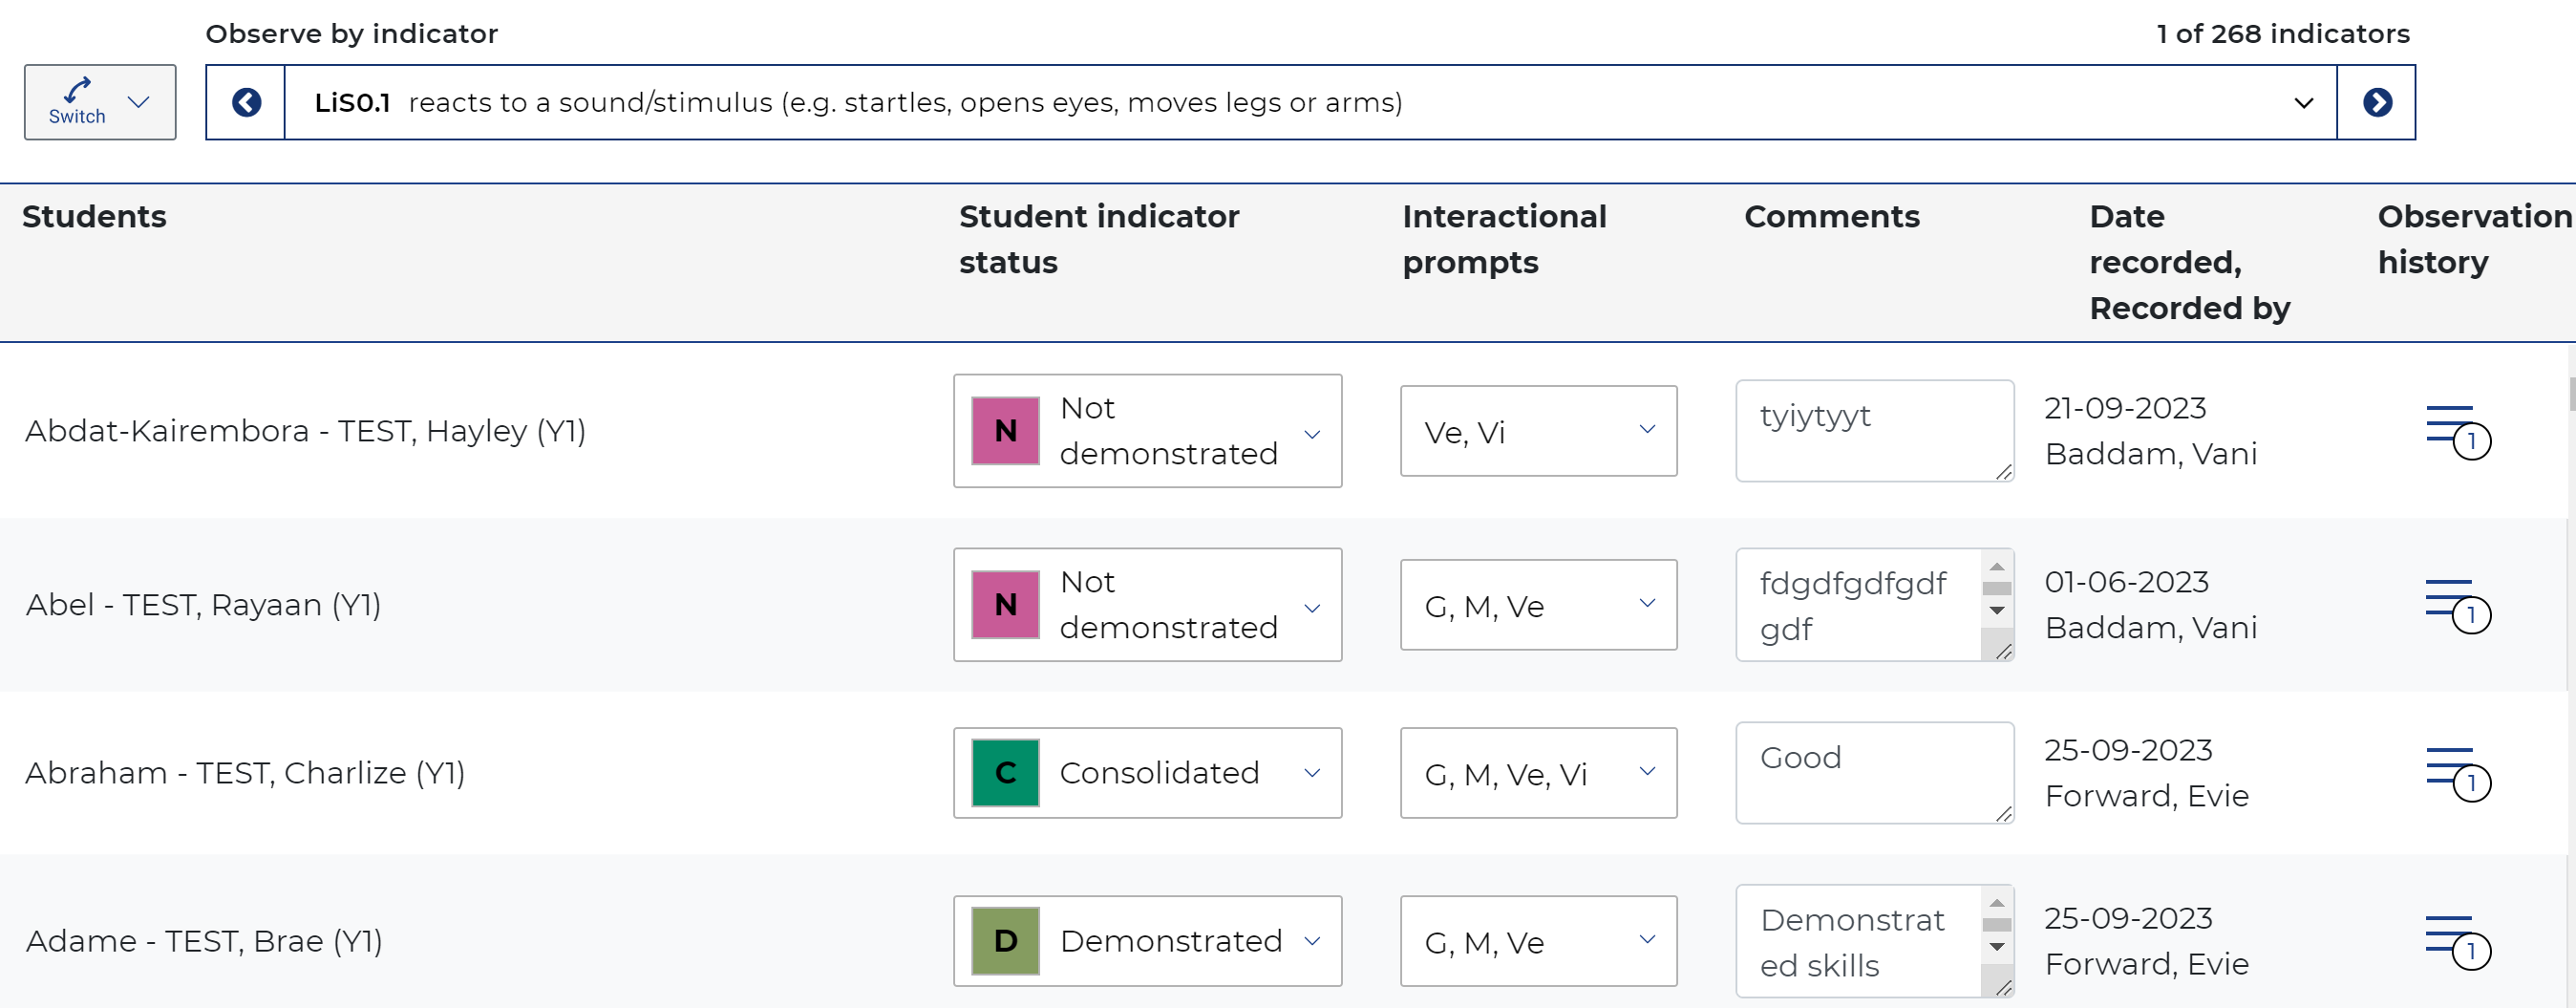Image resolution: width=2576 pixels, height=1008 pixels.
Task: Open observation history for Hayley Abdat-Kairembora
Action: click(x=2457, y=432)
